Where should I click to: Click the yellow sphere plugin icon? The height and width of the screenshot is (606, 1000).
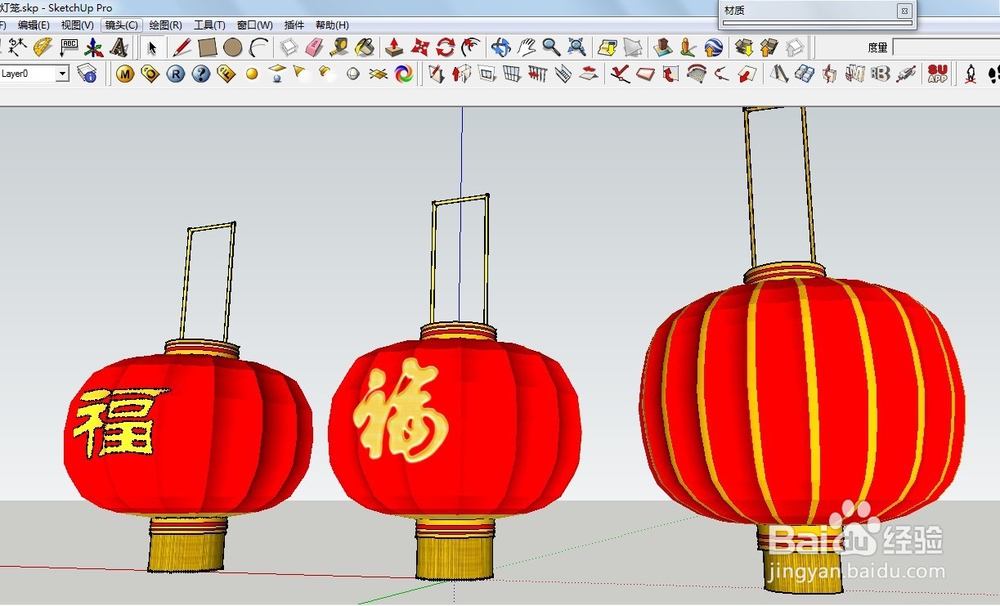click(252, 74)
